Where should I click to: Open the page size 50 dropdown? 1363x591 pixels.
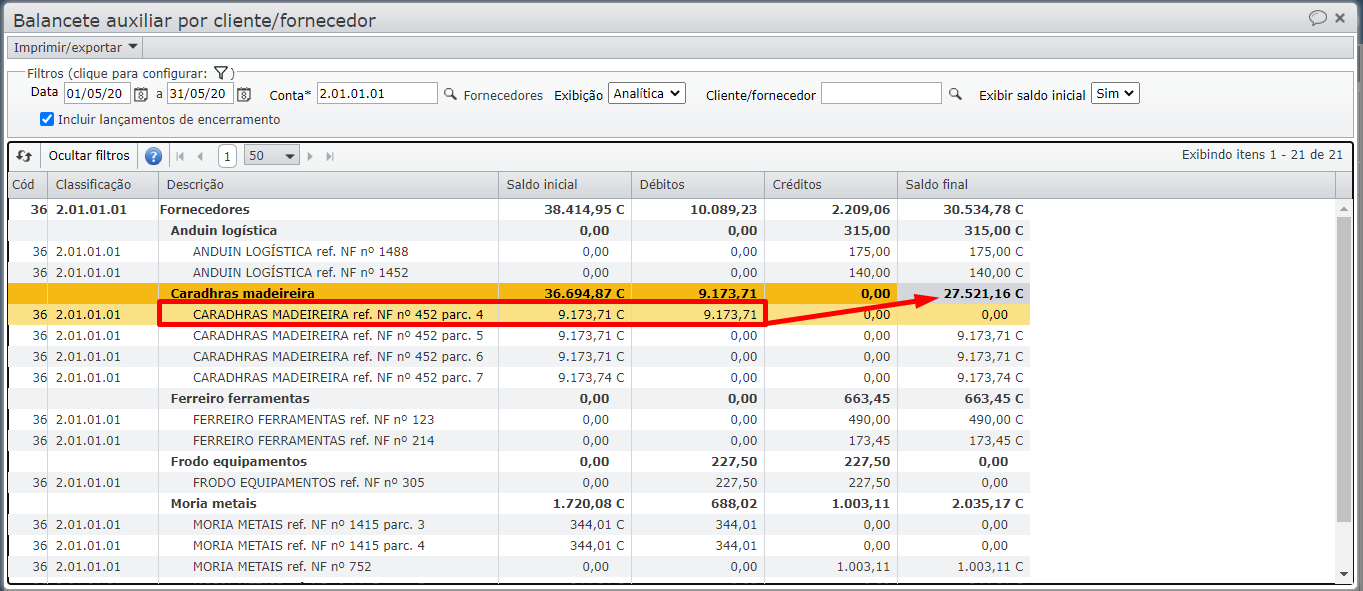coord(272,156)
